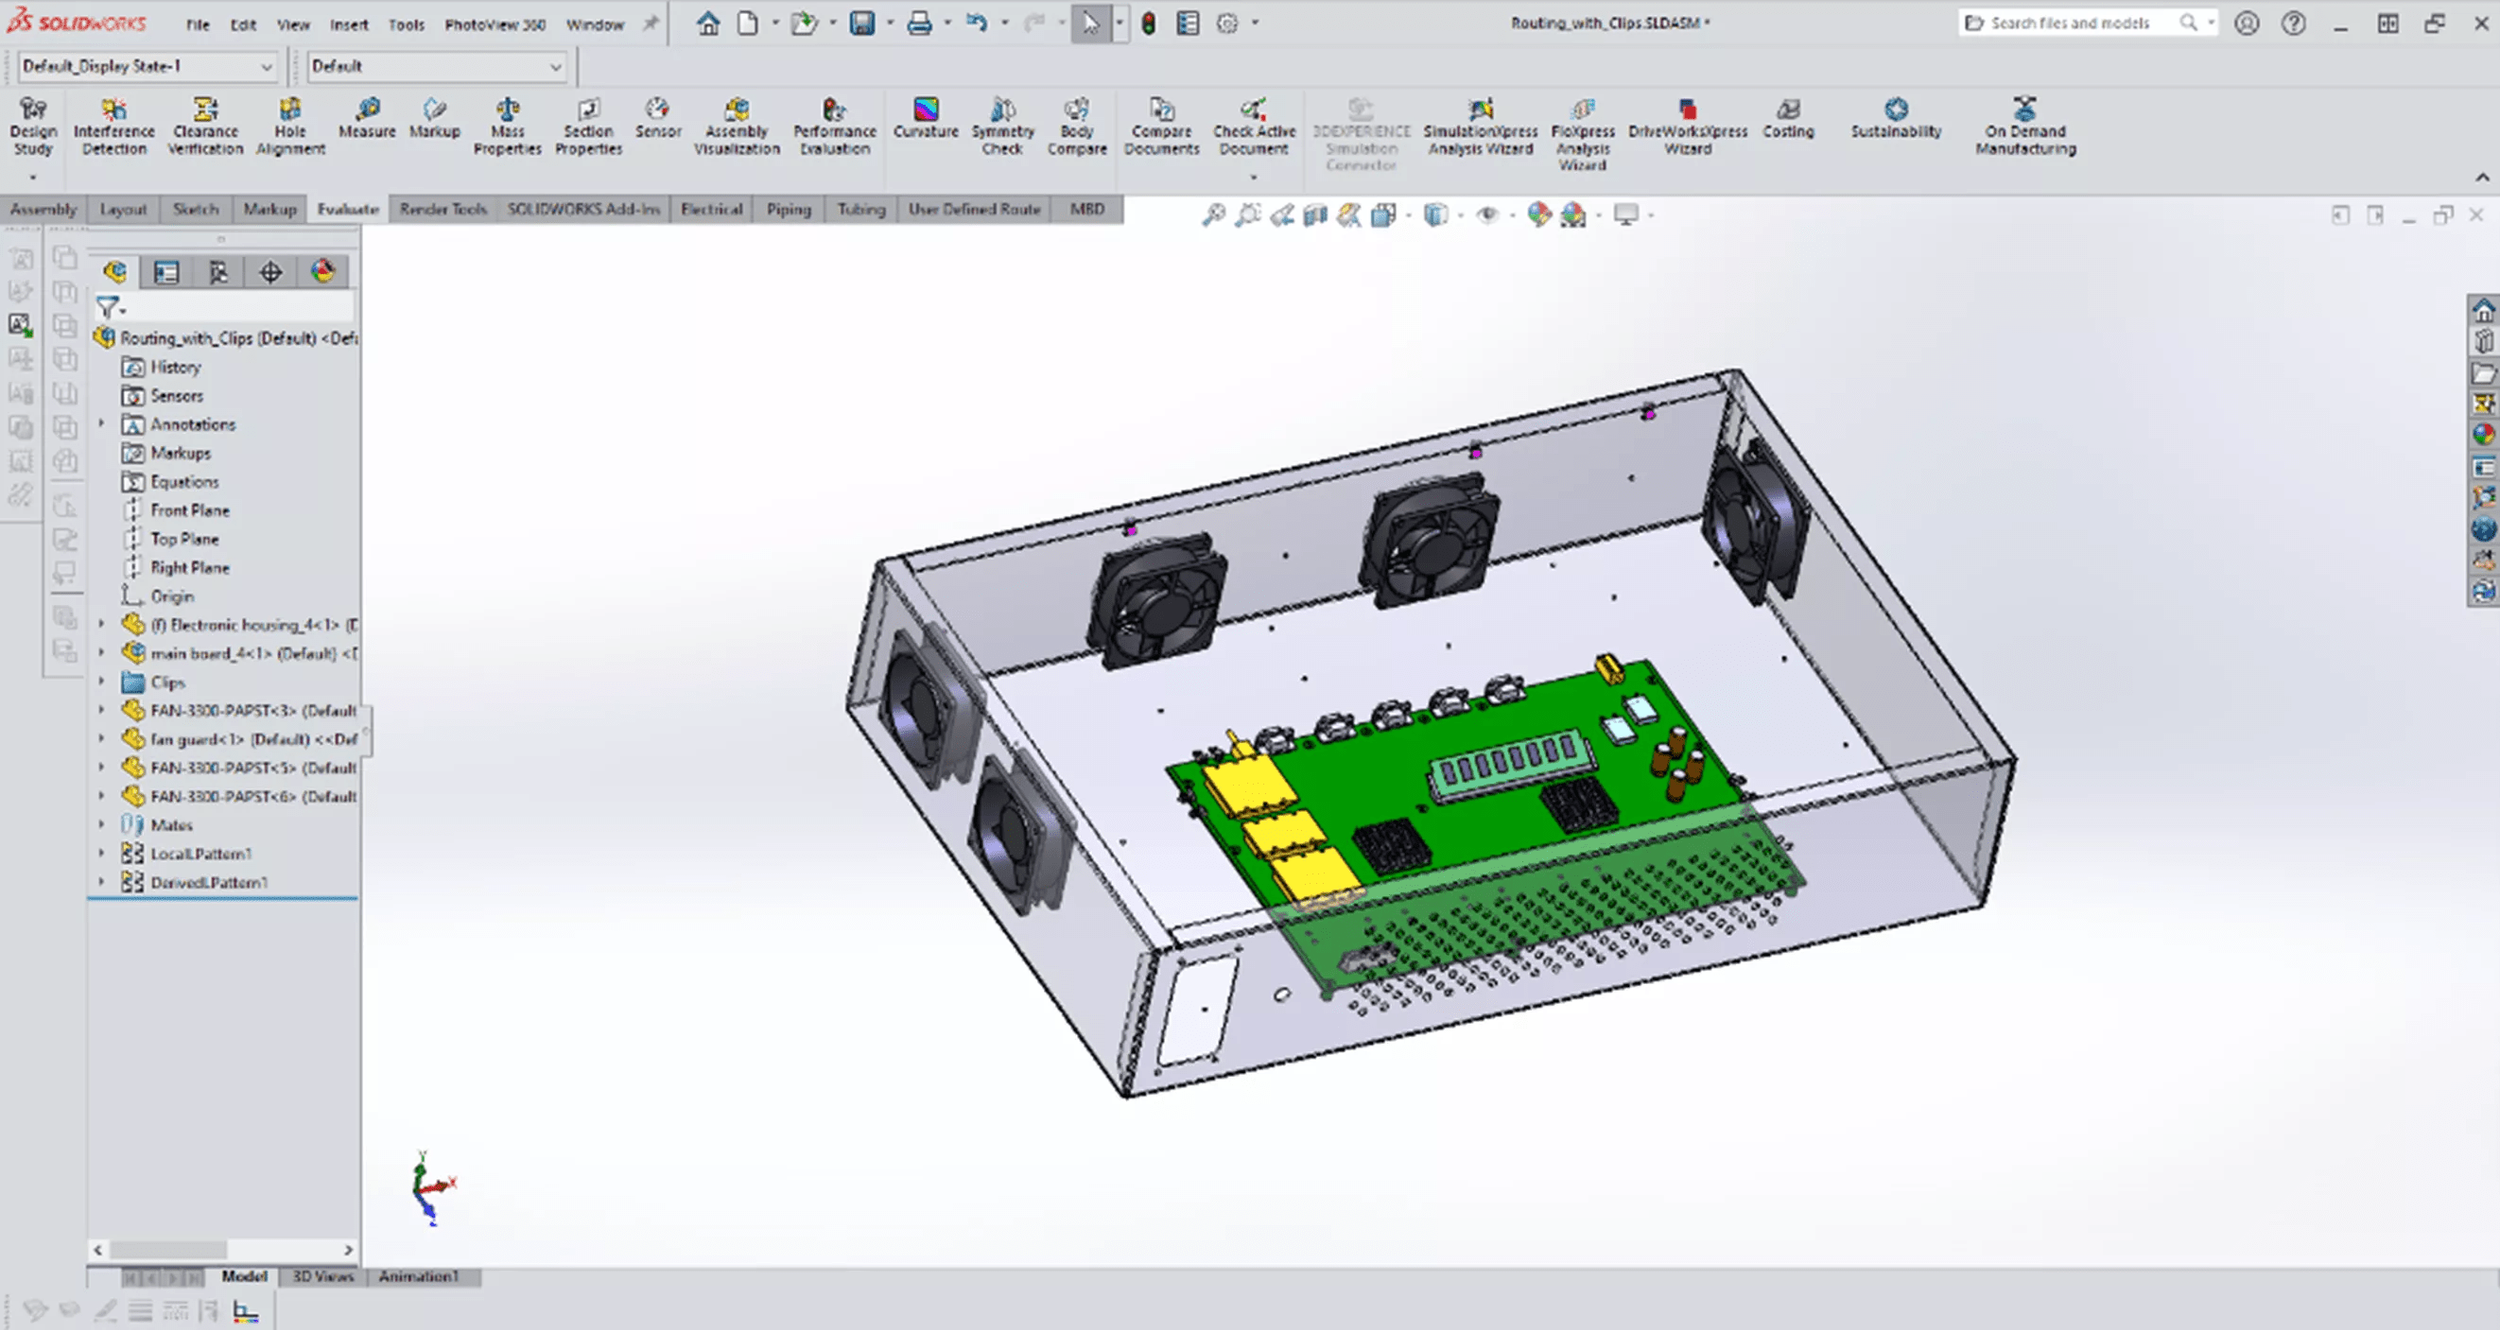2500x1330 pixels.
Task: Open the Default_Display State-1 dropdown
Action: tap(266, 66)
